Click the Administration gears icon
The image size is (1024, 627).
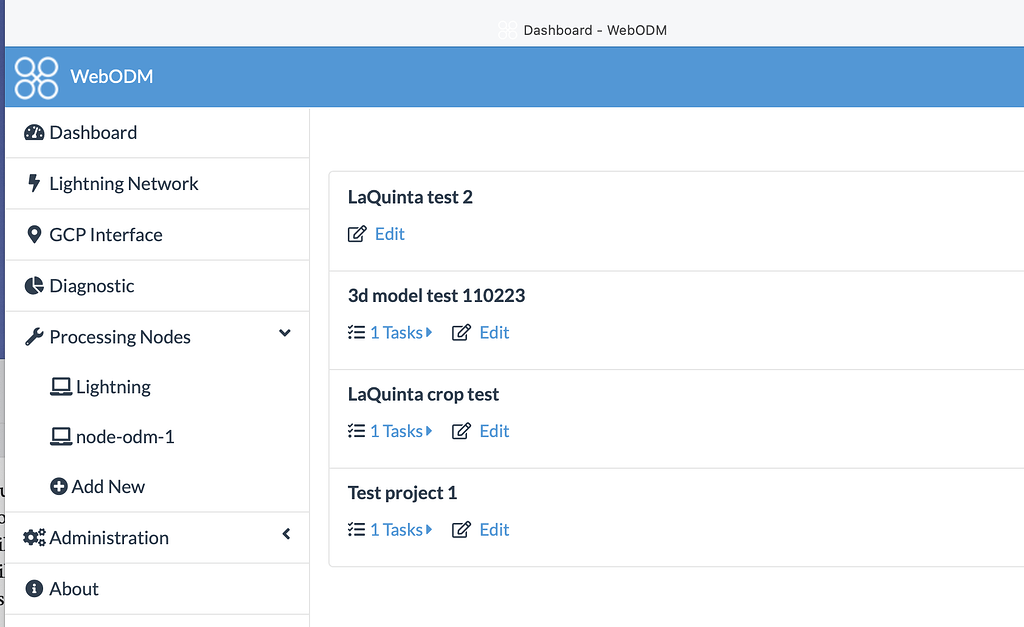pos(34,538)
